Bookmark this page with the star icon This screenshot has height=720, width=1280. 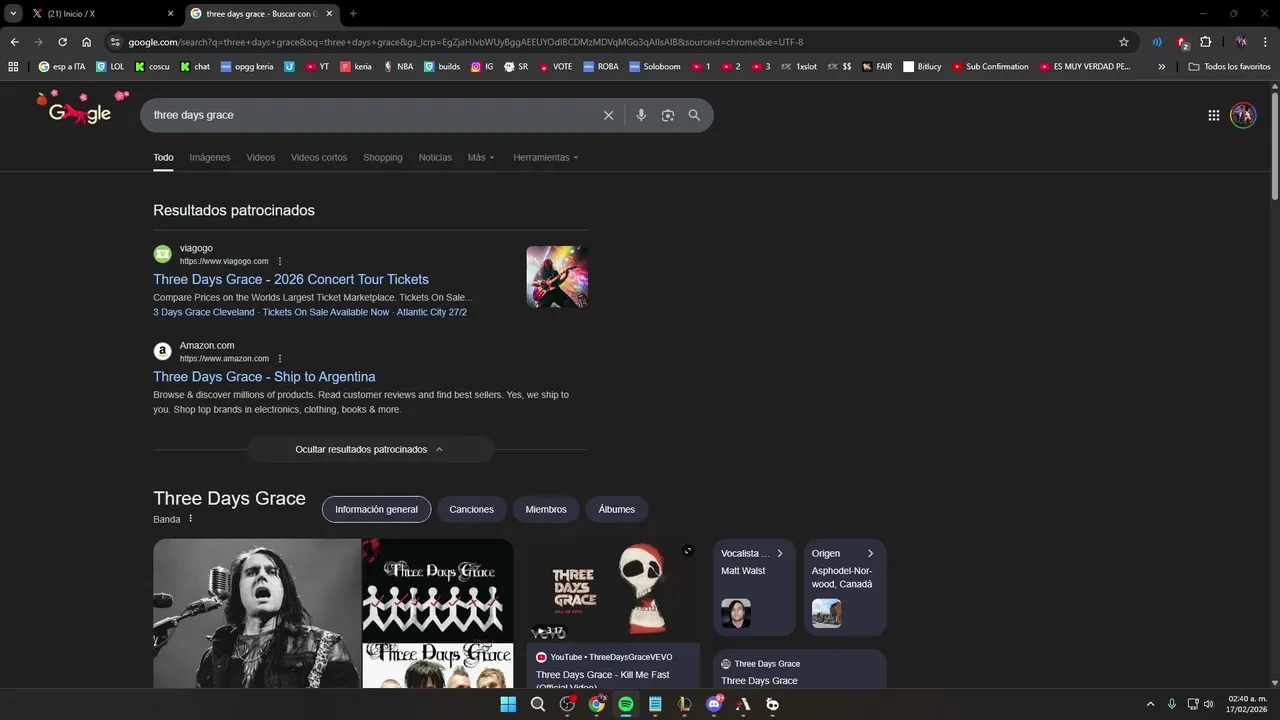[1124, 42]
